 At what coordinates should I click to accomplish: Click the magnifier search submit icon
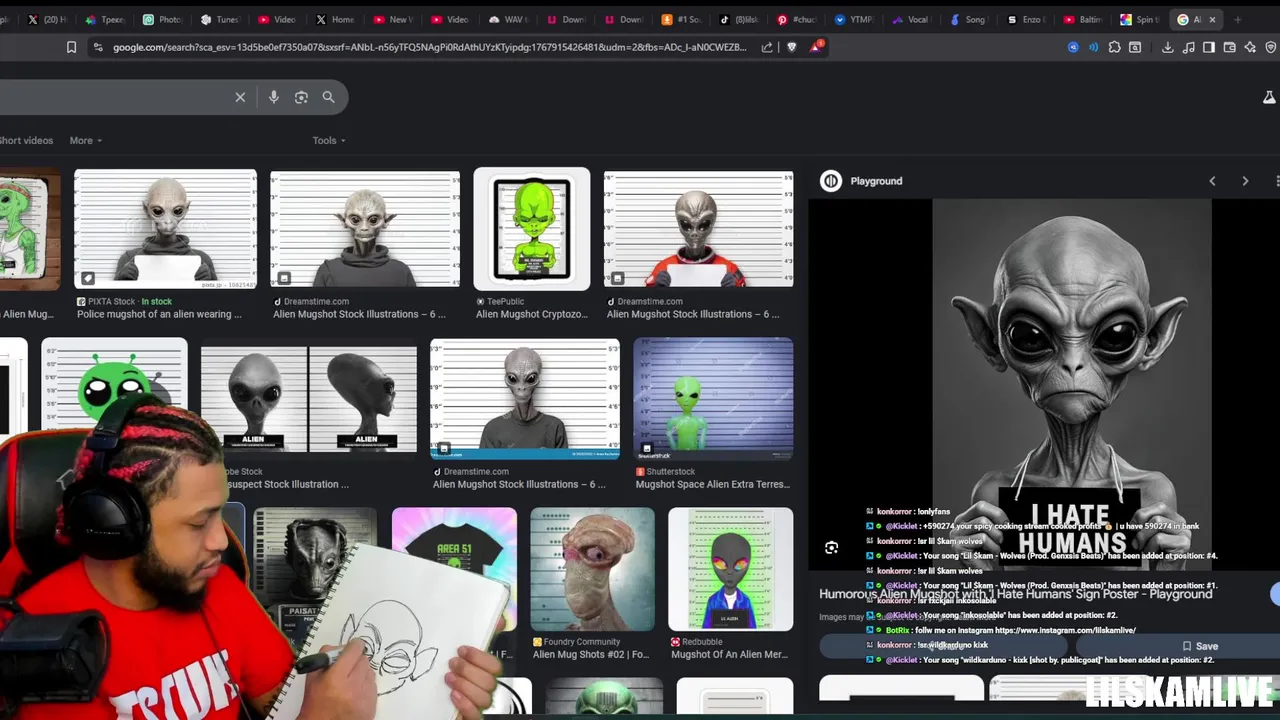pos(328,97)
